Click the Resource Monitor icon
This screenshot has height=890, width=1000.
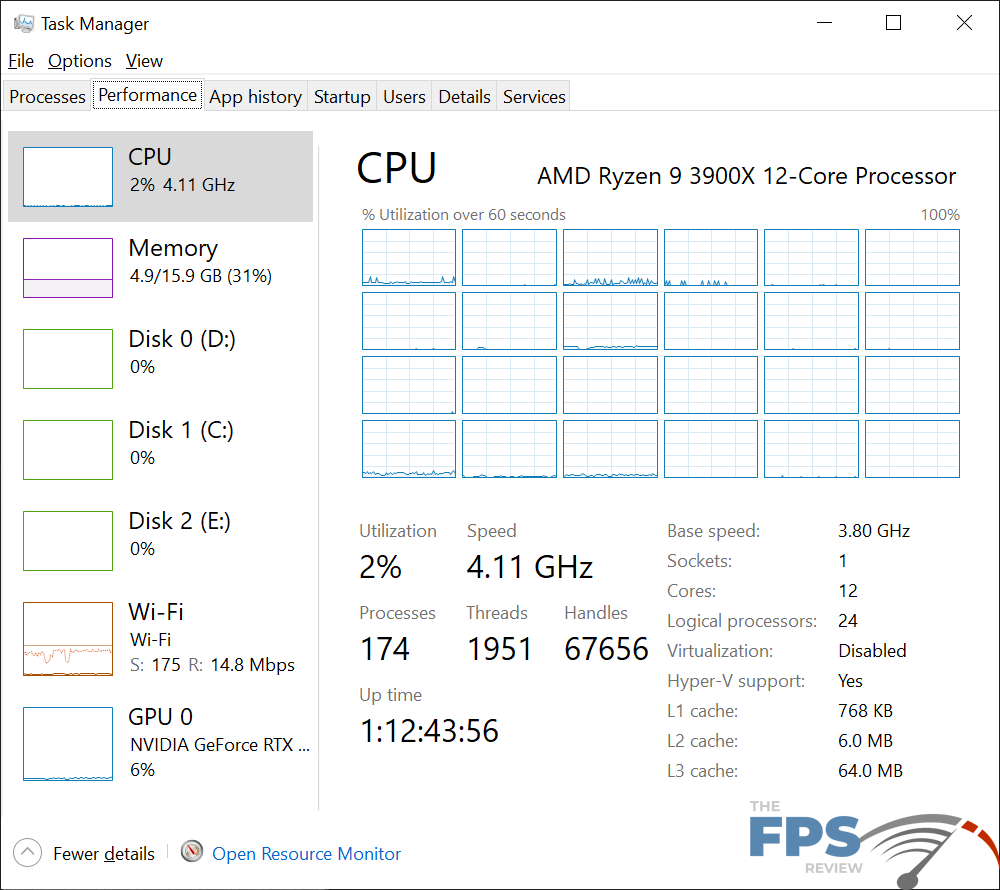tap(192, 852)
